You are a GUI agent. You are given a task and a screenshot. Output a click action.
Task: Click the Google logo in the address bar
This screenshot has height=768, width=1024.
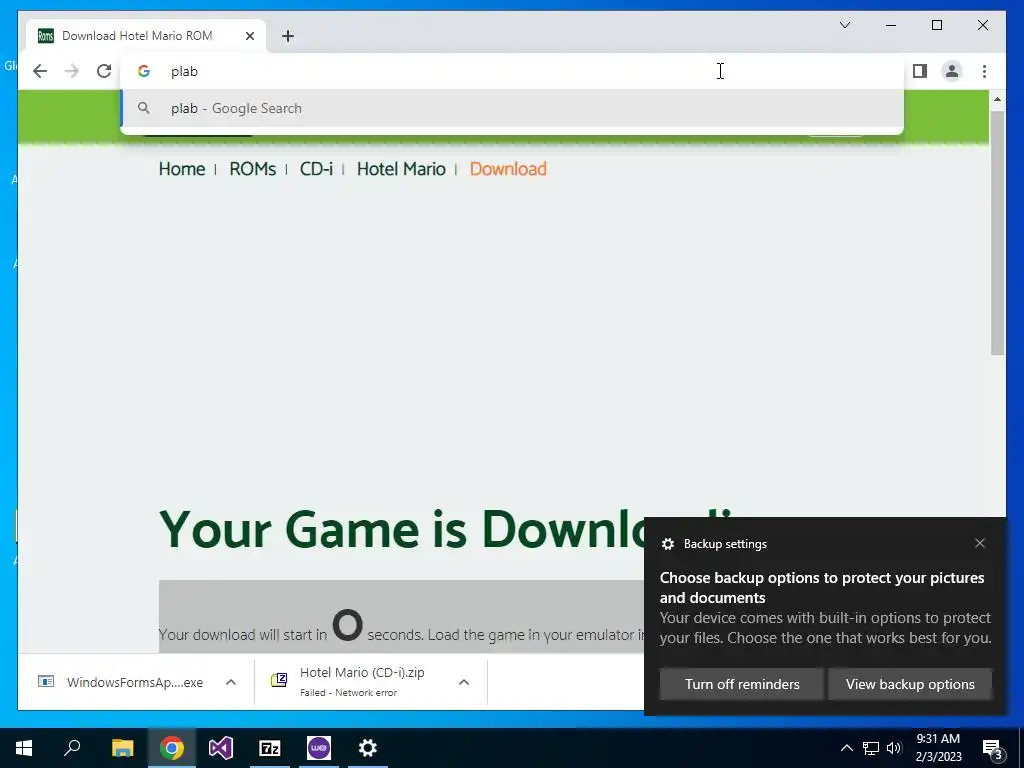click(x=144, y=71)
